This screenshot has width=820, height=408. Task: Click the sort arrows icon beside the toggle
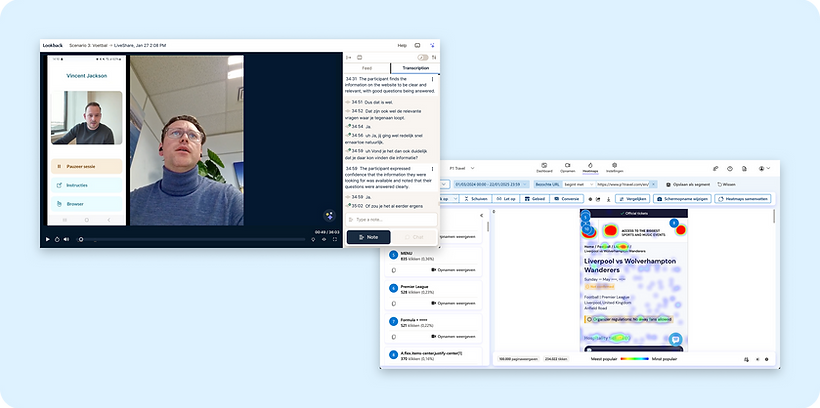pyautogui.click(x=434, y=58)
